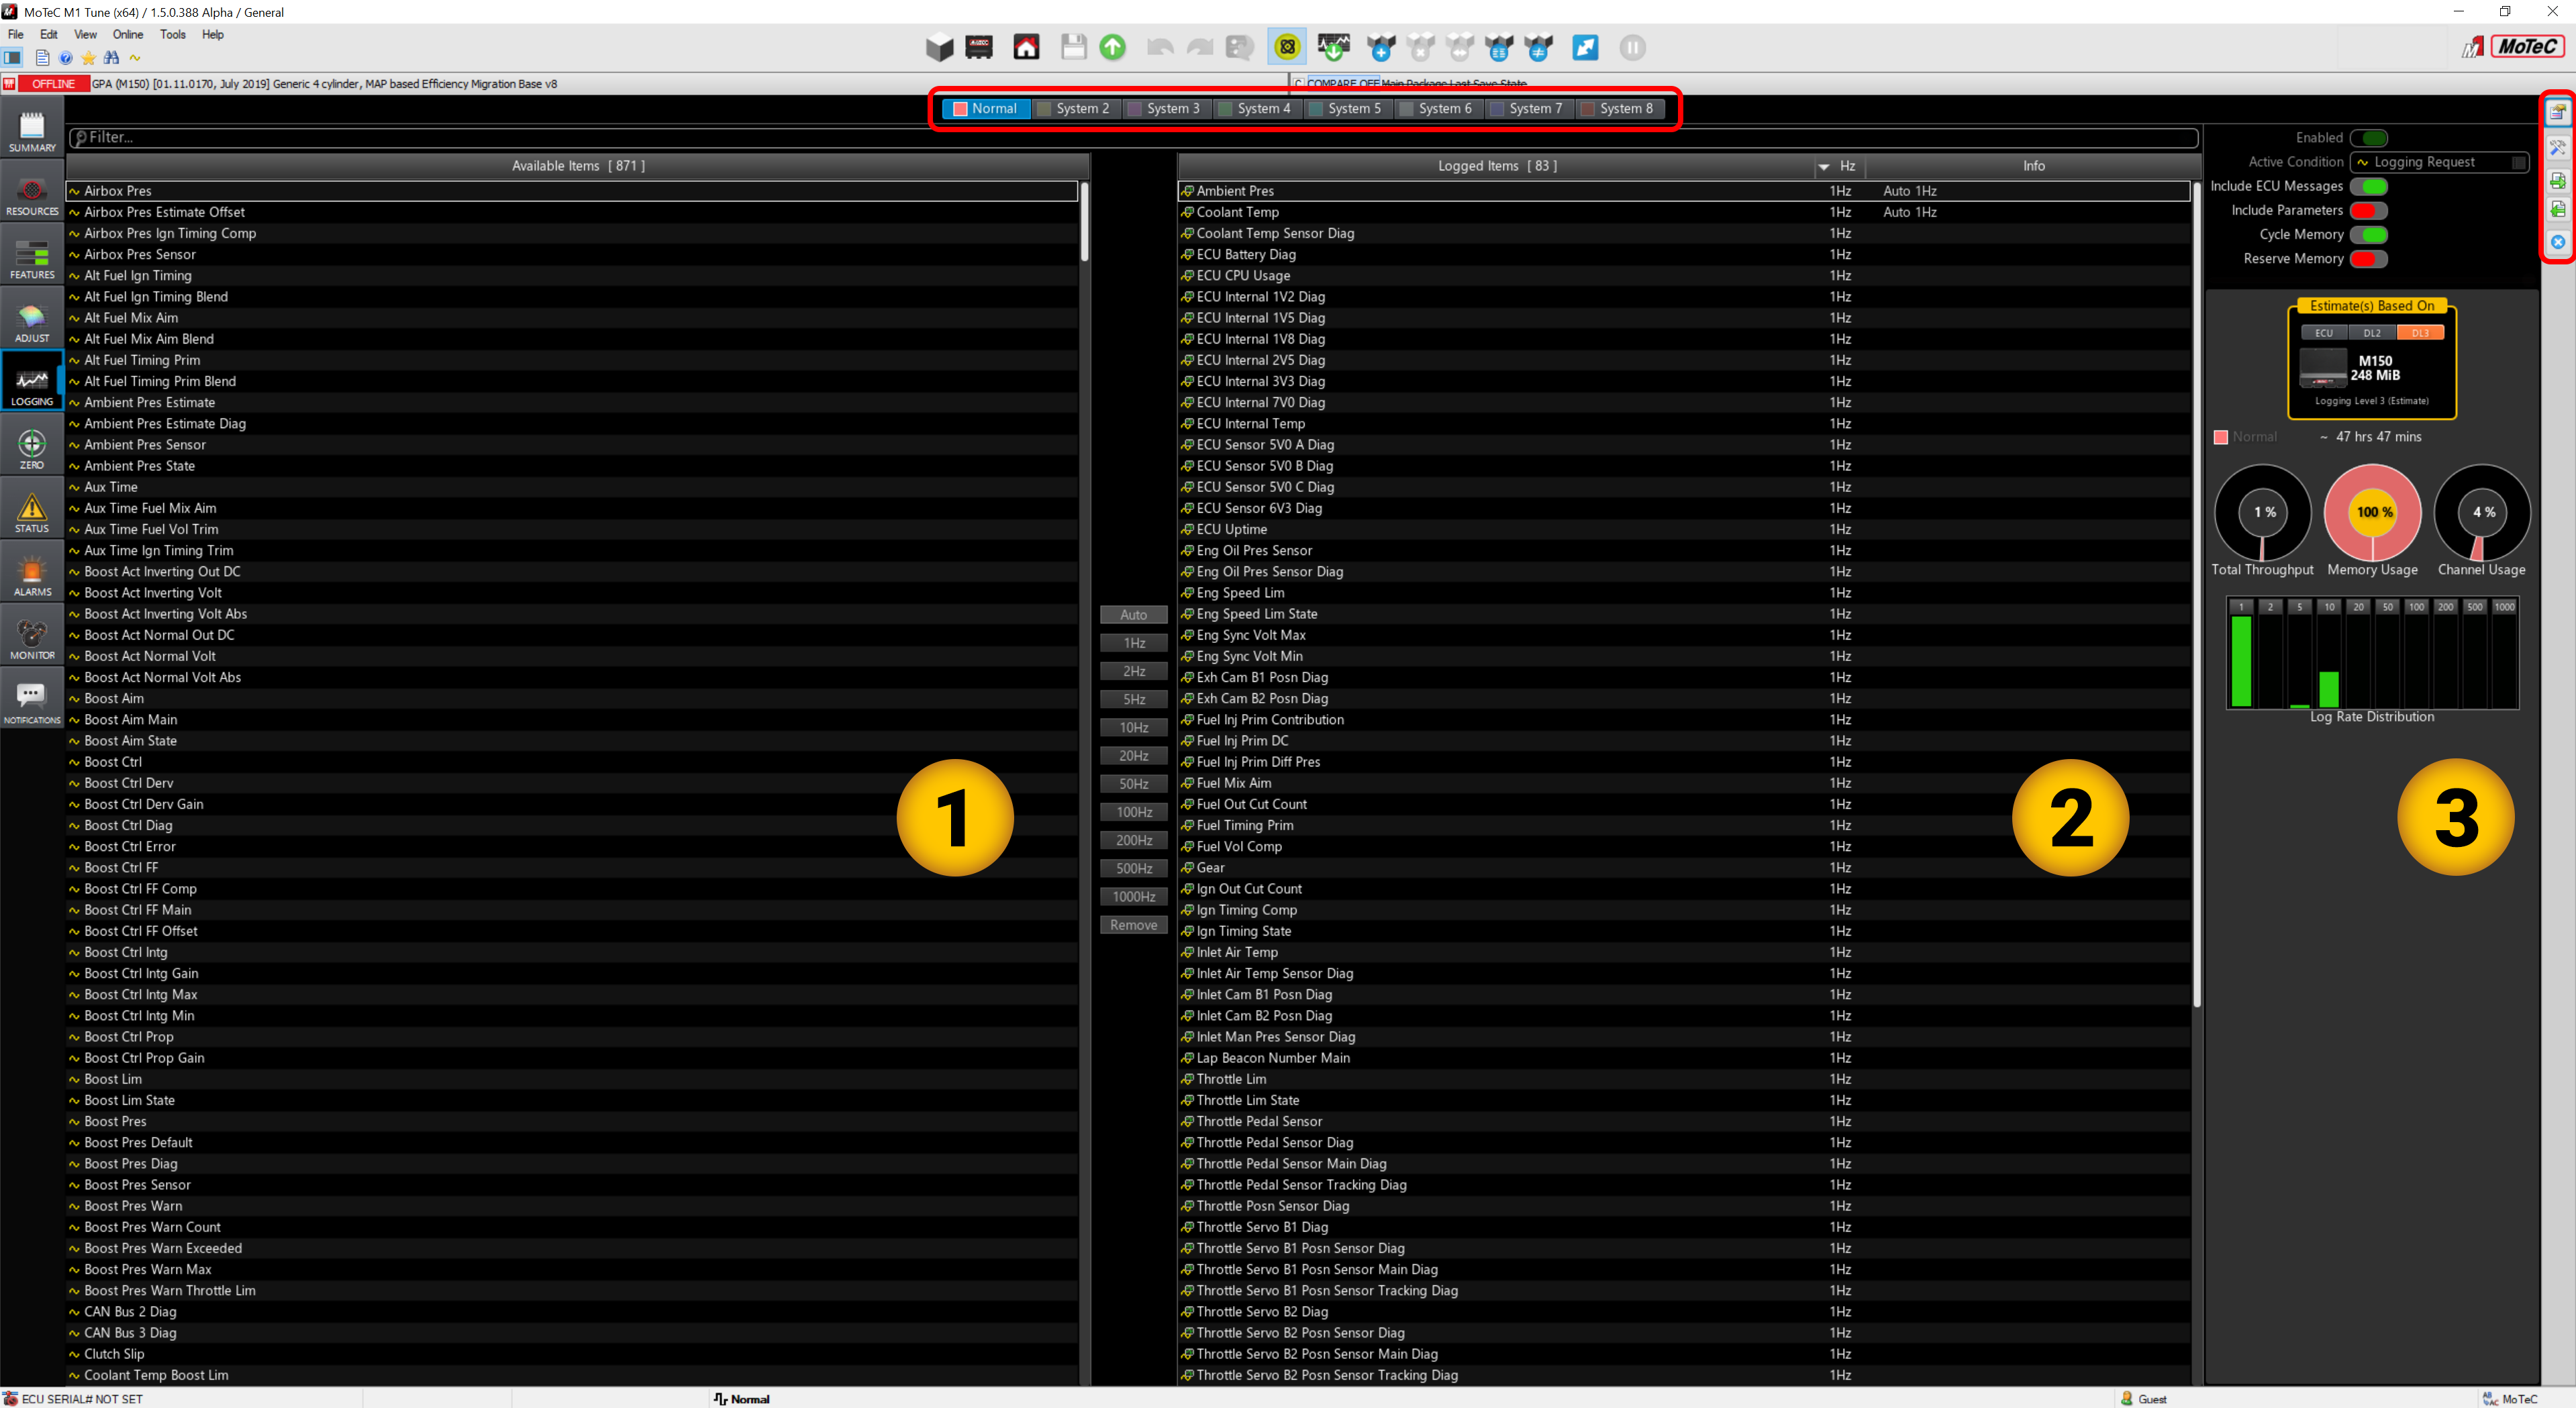The width and height of the screenshot is (2576, 1408).
Task: Click the red home toolbar icon
Action: coord(1026,47)
